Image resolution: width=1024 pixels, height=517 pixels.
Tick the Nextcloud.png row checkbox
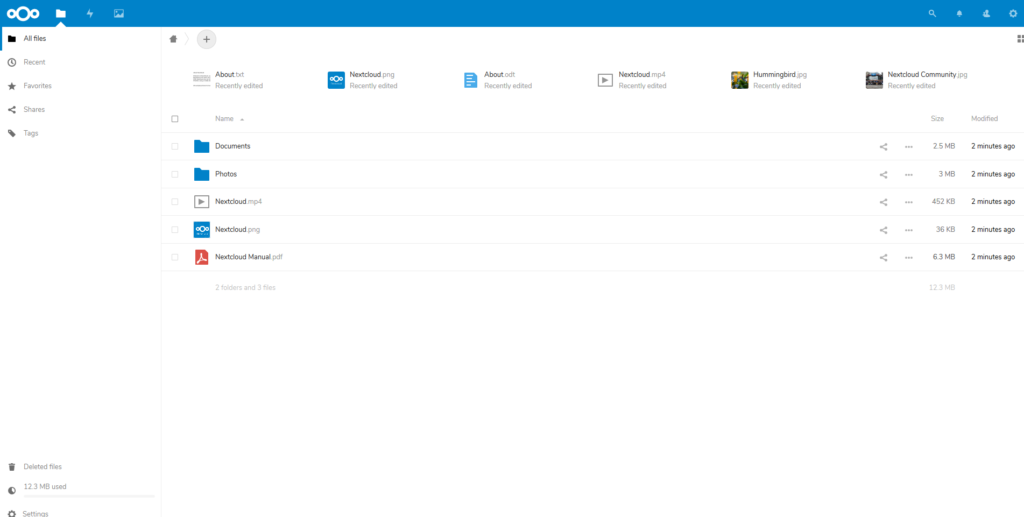[174, 230]
